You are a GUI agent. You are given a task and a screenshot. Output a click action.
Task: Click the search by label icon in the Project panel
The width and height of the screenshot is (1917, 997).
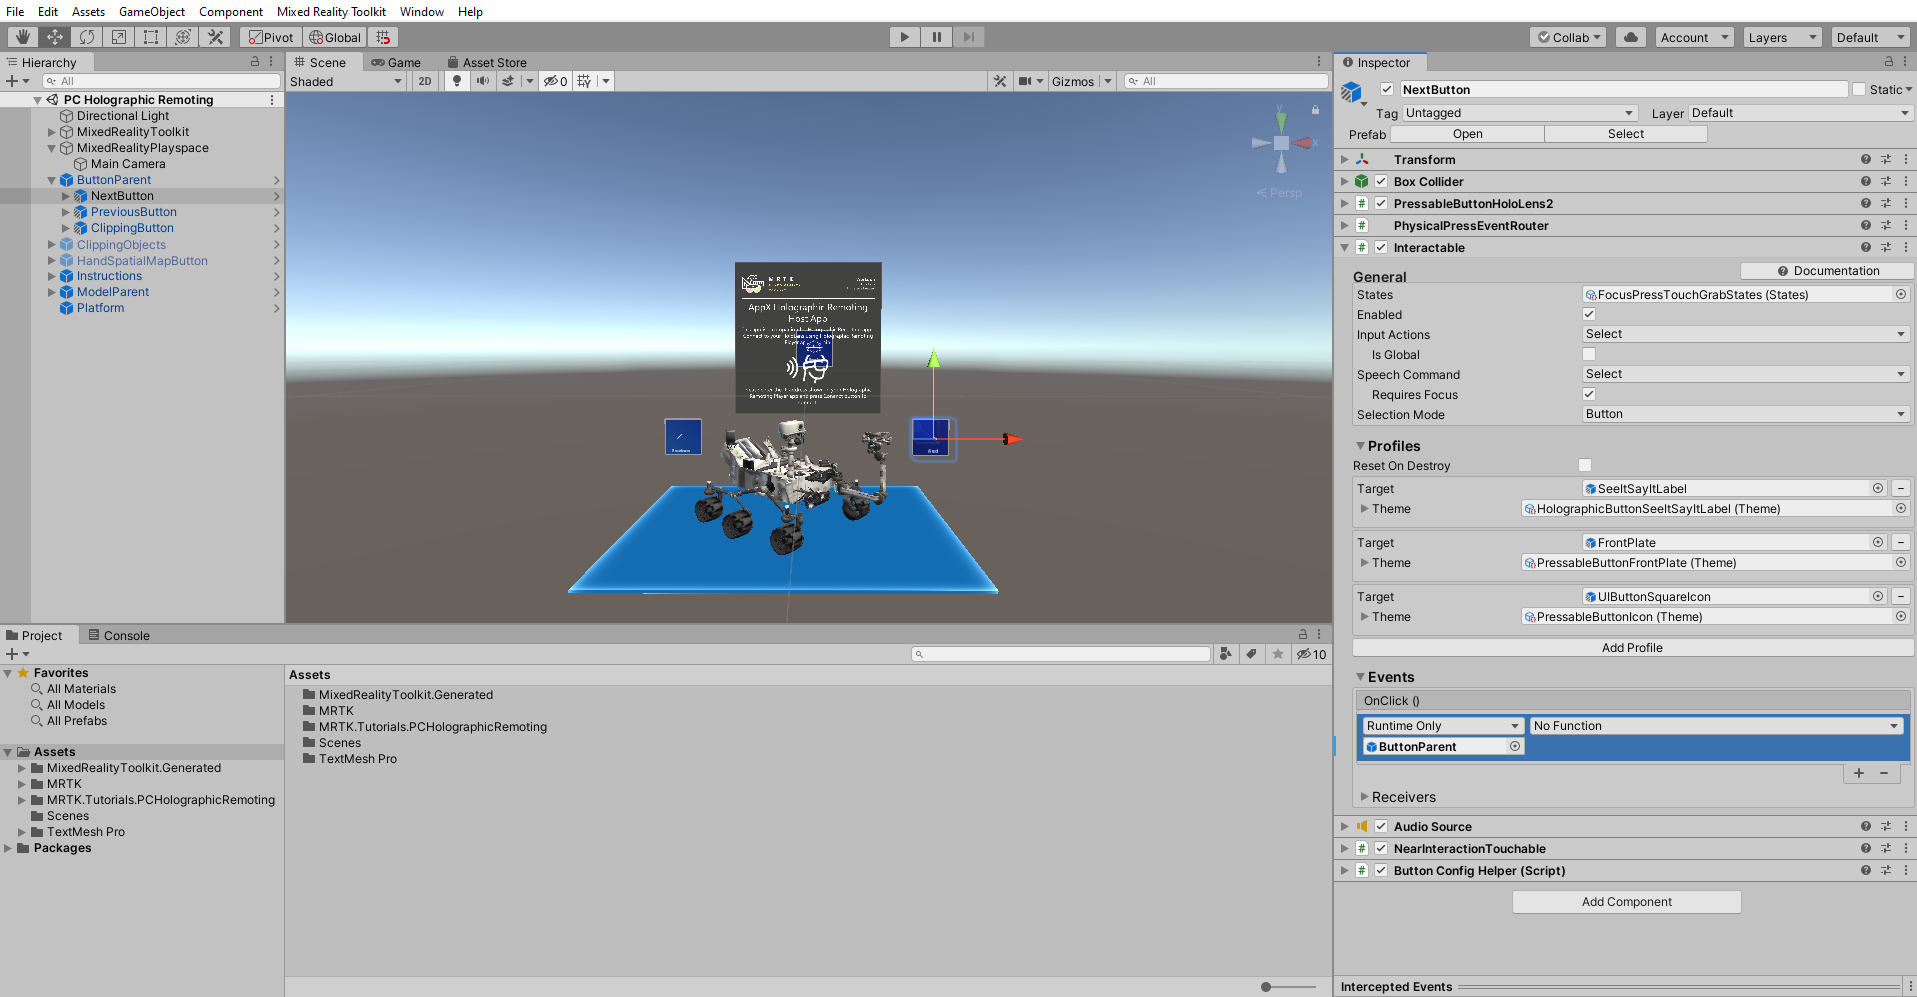(x=1252, y=654)
